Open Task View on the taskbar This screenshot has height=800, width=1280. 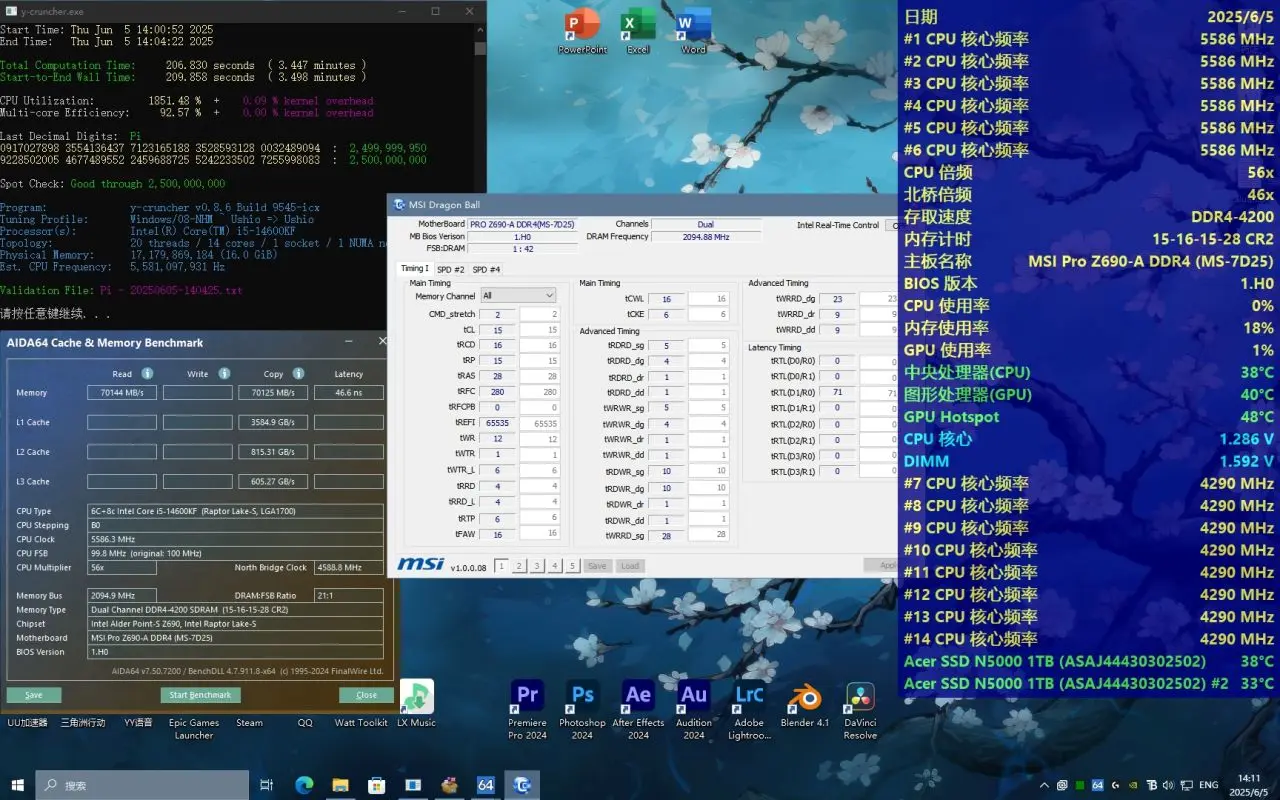(266, 785)
